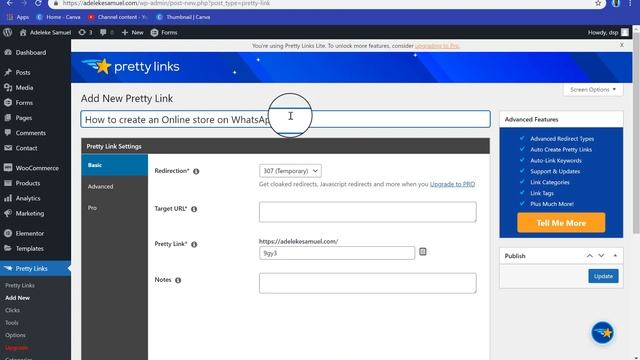This screenshot has height=360, width=640.
Task: Click the pretty links logo banner
Action: click(x=131, y=67)
